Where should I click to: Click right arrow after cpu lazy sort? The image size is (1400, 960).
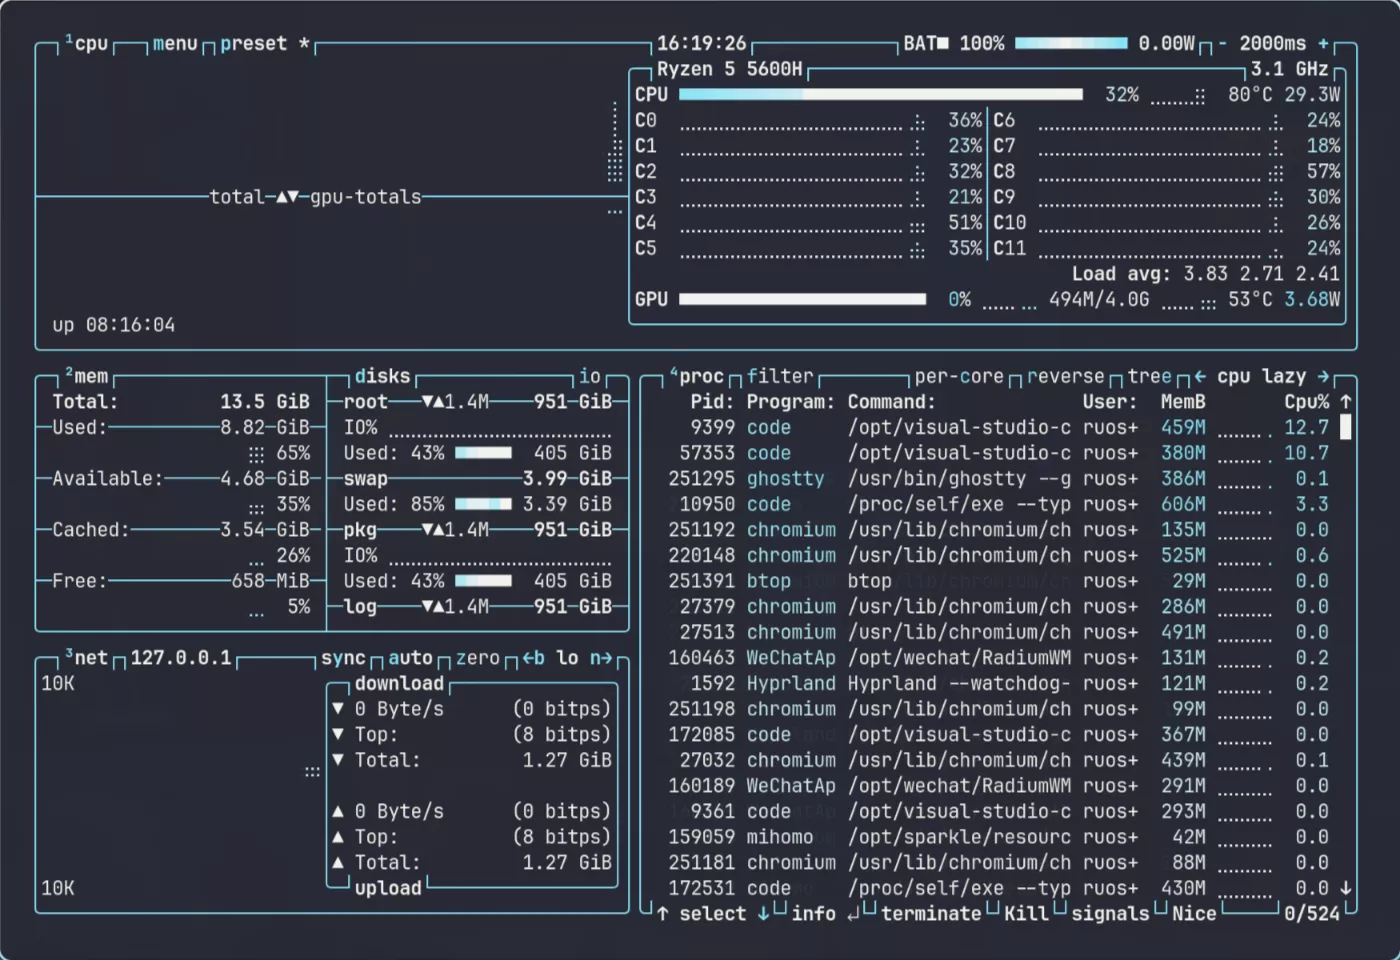pyautogui.click(x=1323, y=377)
